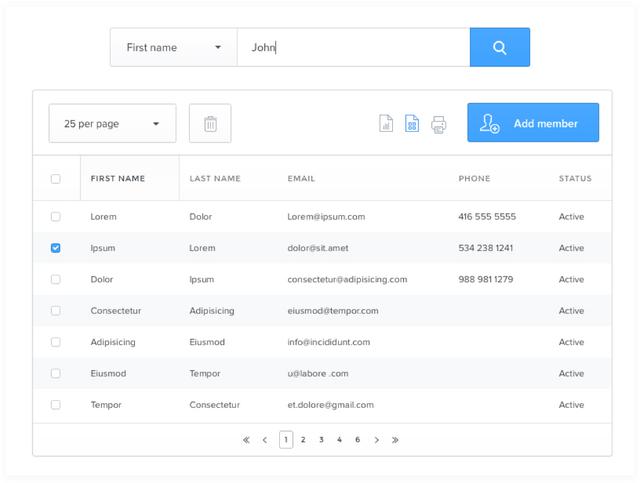Go to previous page using single chevron
The image size is (640, 483).
tap(265, 440)
